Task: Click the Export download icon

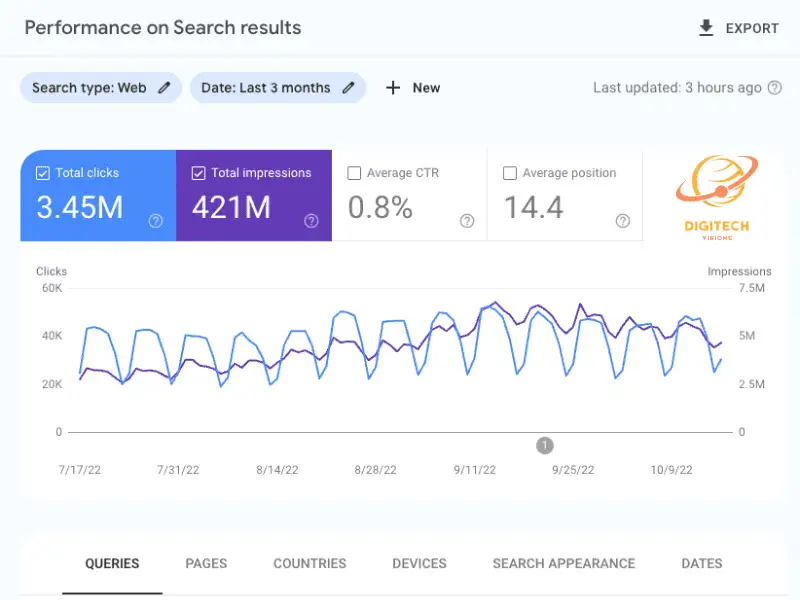Action: [x=706, y=28]
